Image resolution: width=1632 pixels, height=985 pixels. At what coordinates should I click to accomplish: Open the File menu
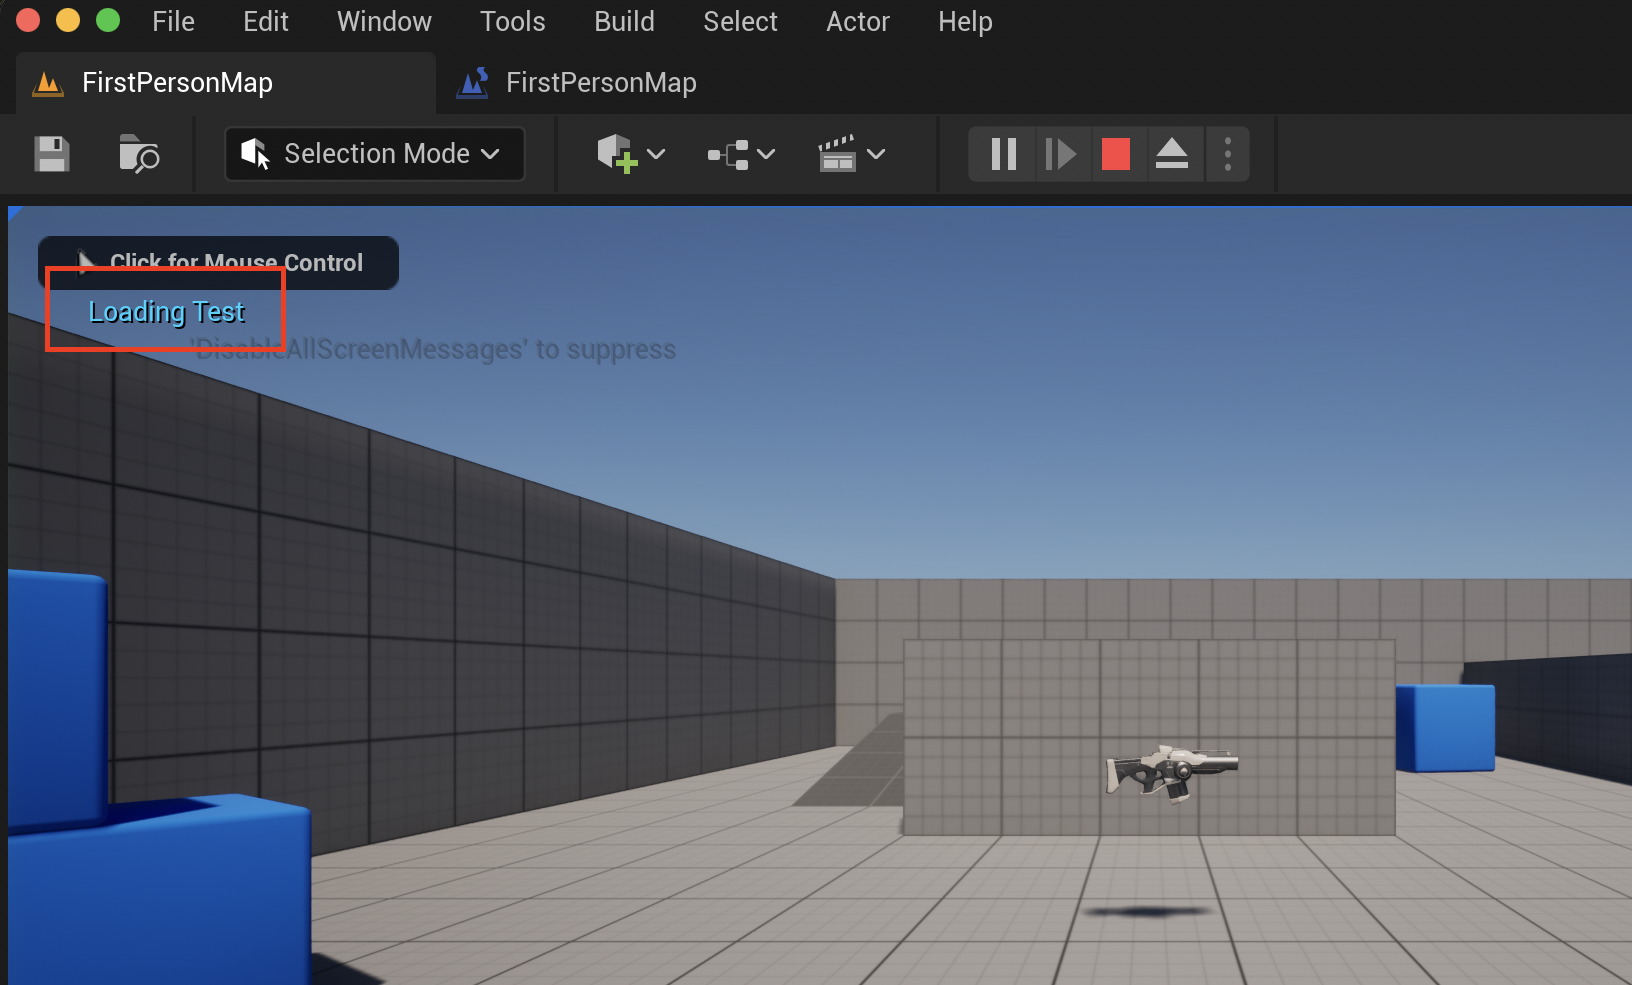point(173,21)
